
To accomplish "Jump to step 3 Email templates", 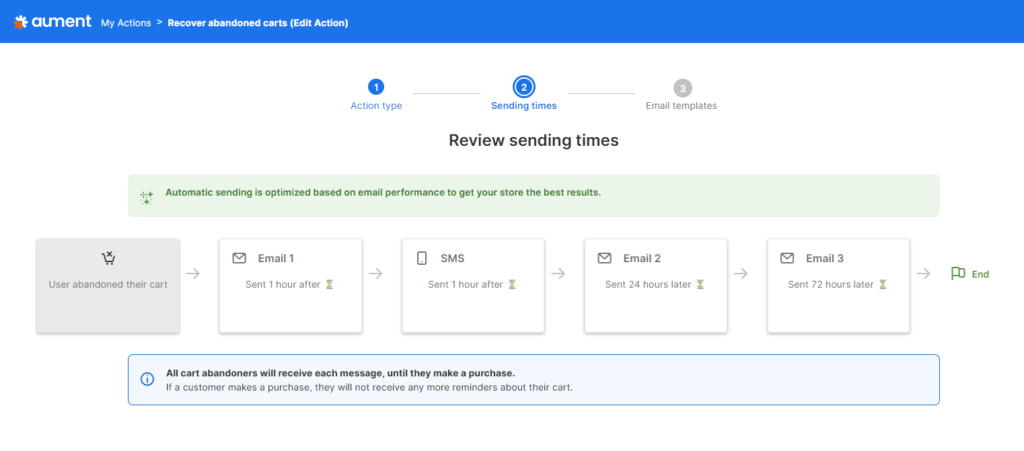I will pos(681,95).
